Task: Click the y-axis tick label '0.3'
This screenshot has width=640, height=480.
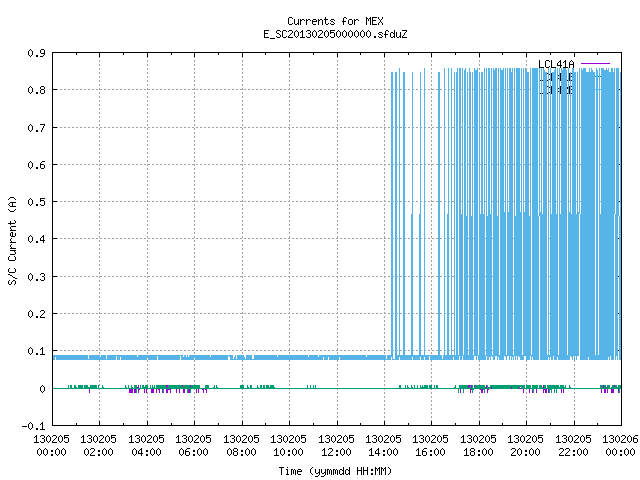Action: (x=36, y=277)
